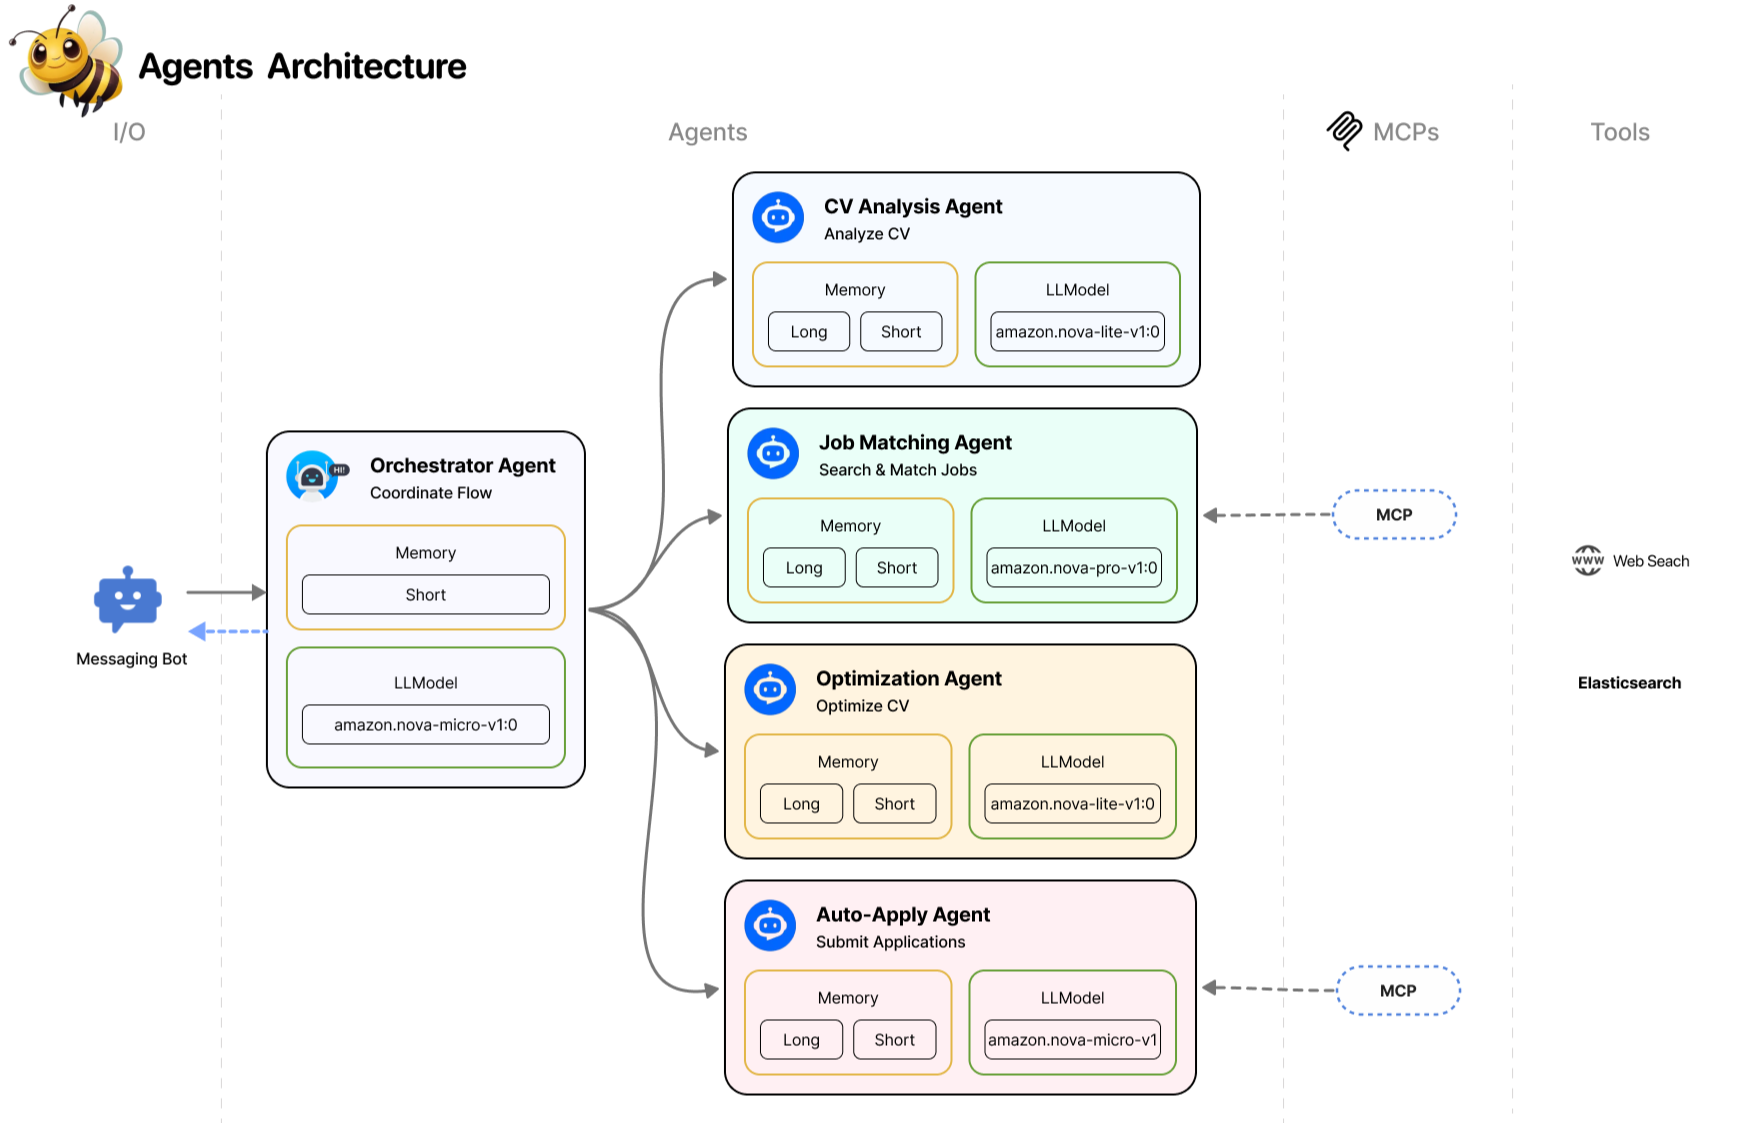The image size is (1739, 1123).
Task: Click the Web Search globe icon
Action: coord(1587,560)
